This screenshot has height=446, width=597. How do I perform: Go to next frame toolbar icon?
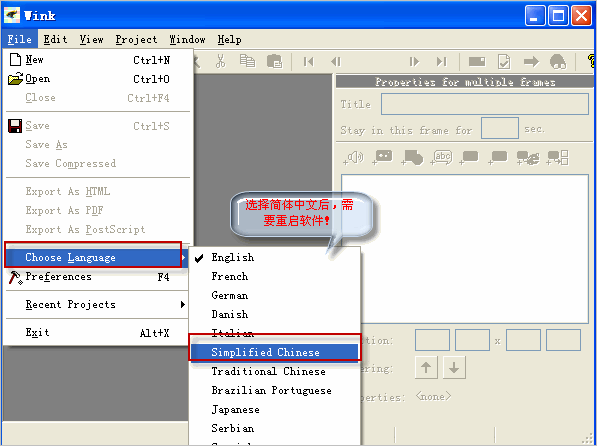(414, 61)
